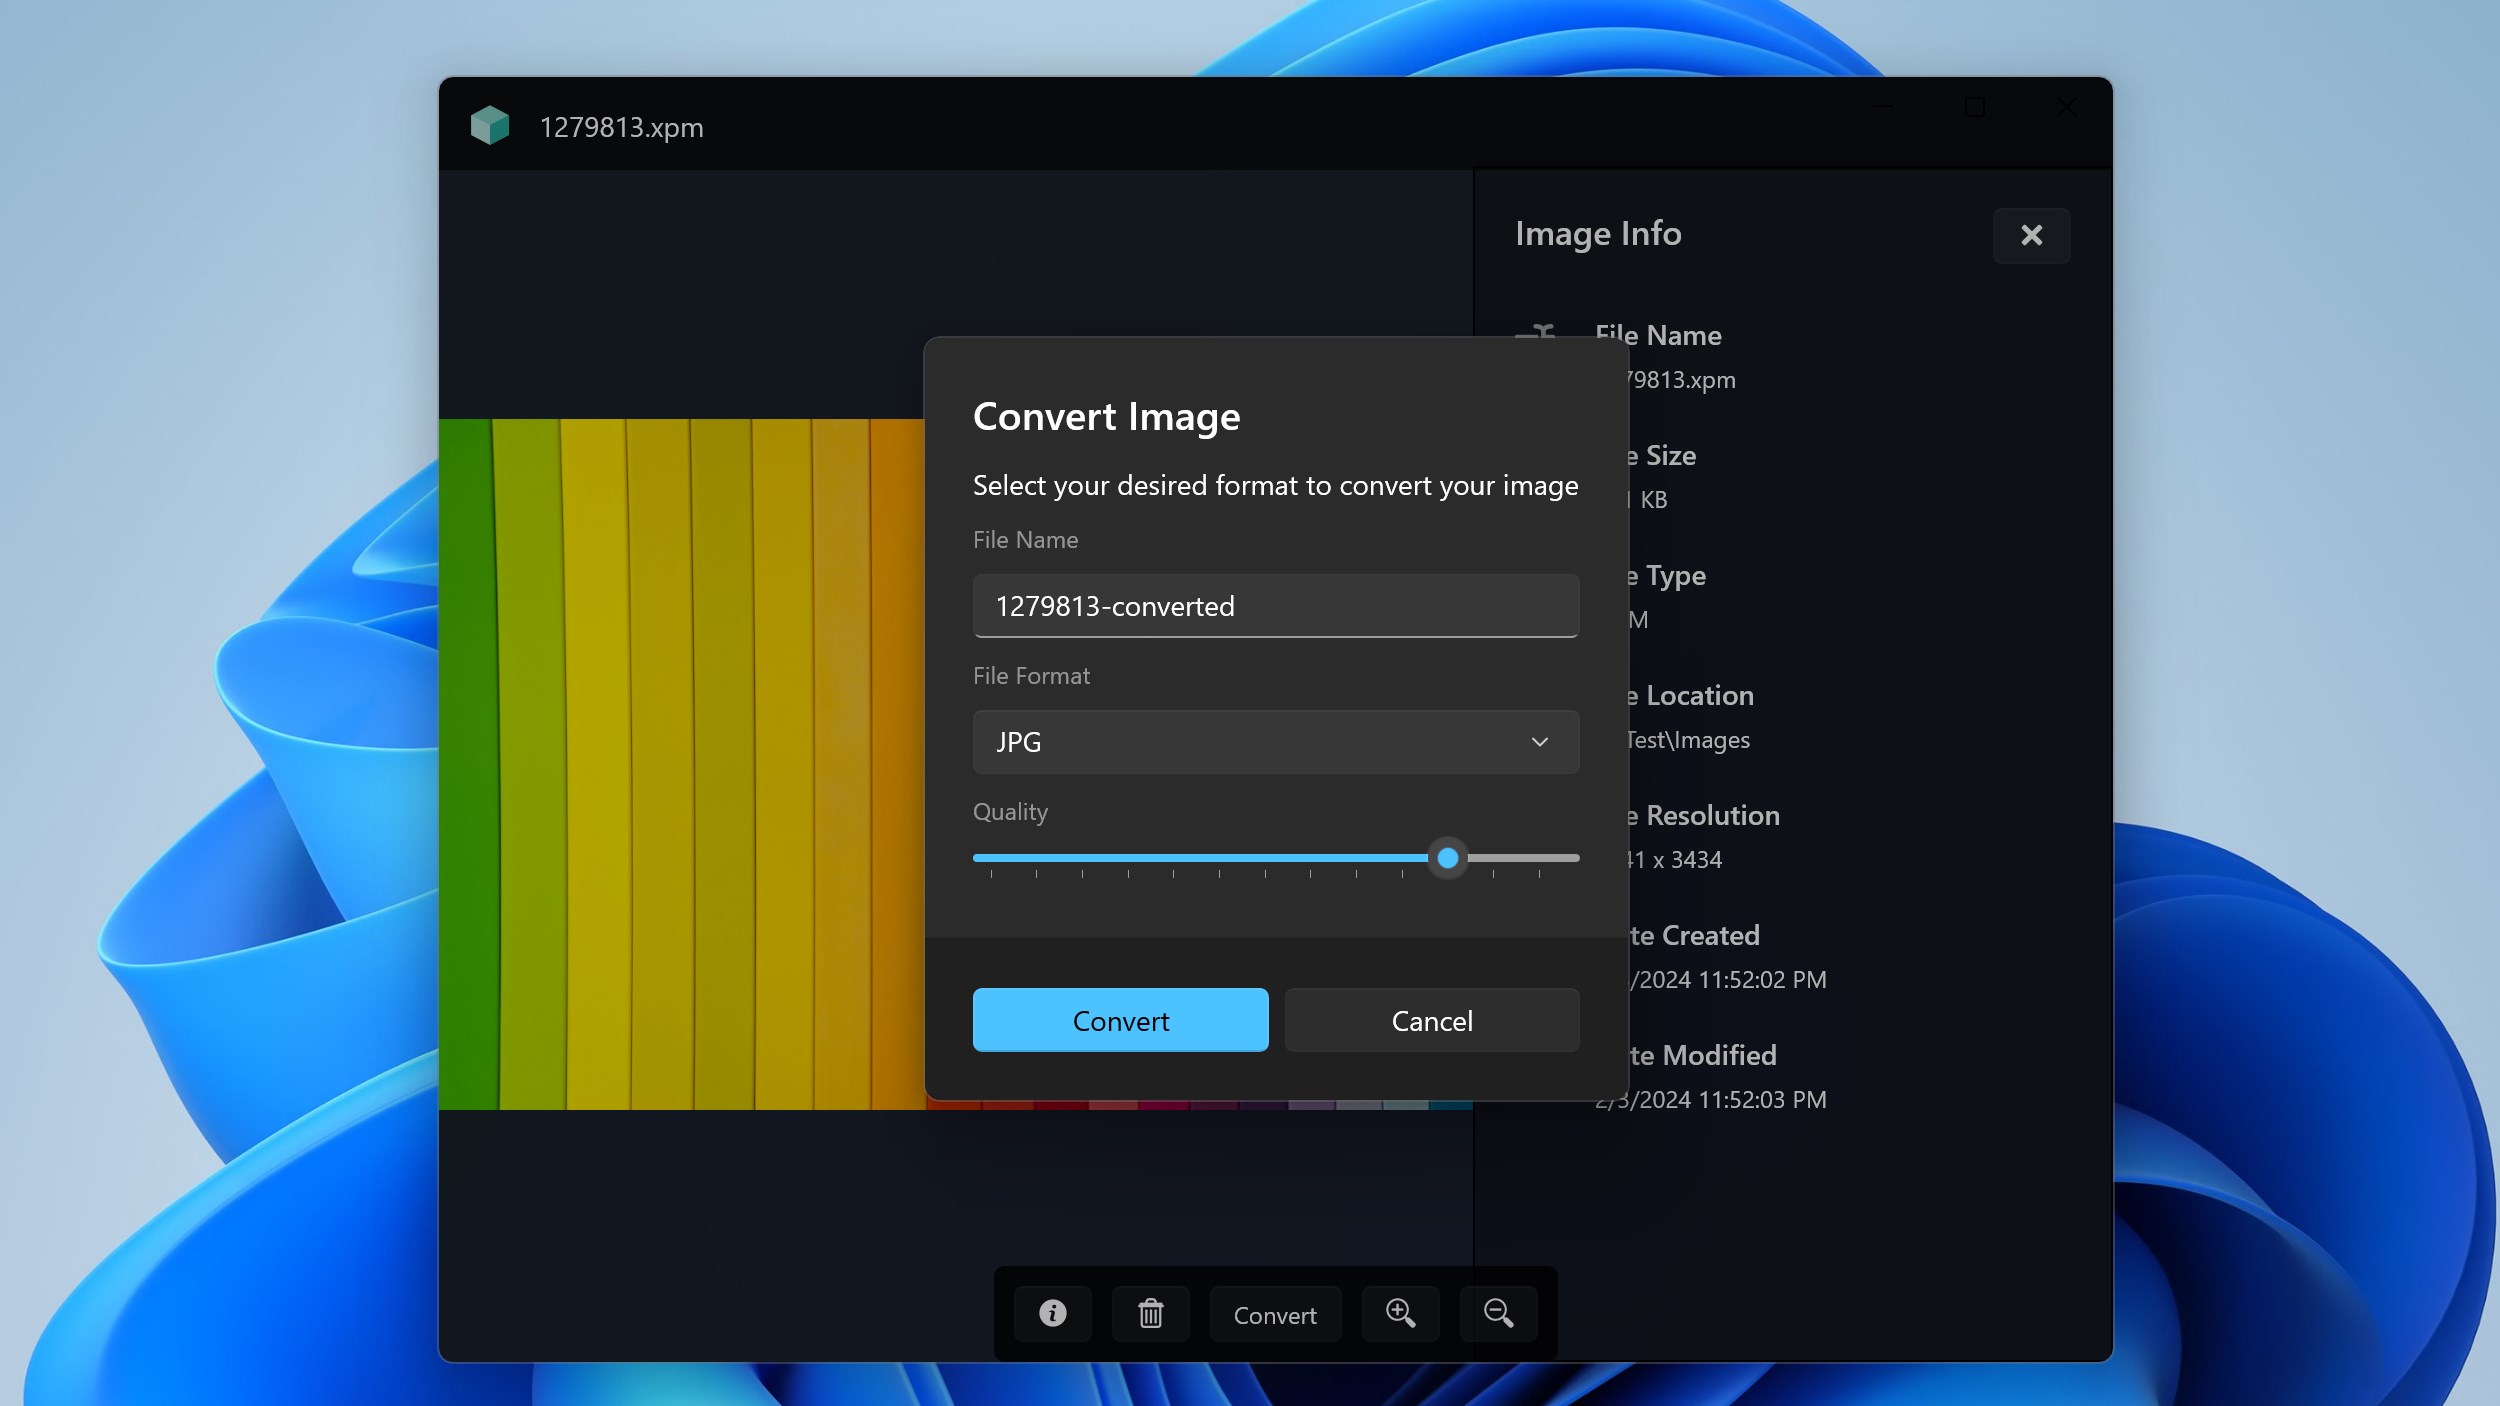Click the dropdown chevron arrow in File Format
This screenshot has height=1406, width=2500.
[x=1540, y=742]
